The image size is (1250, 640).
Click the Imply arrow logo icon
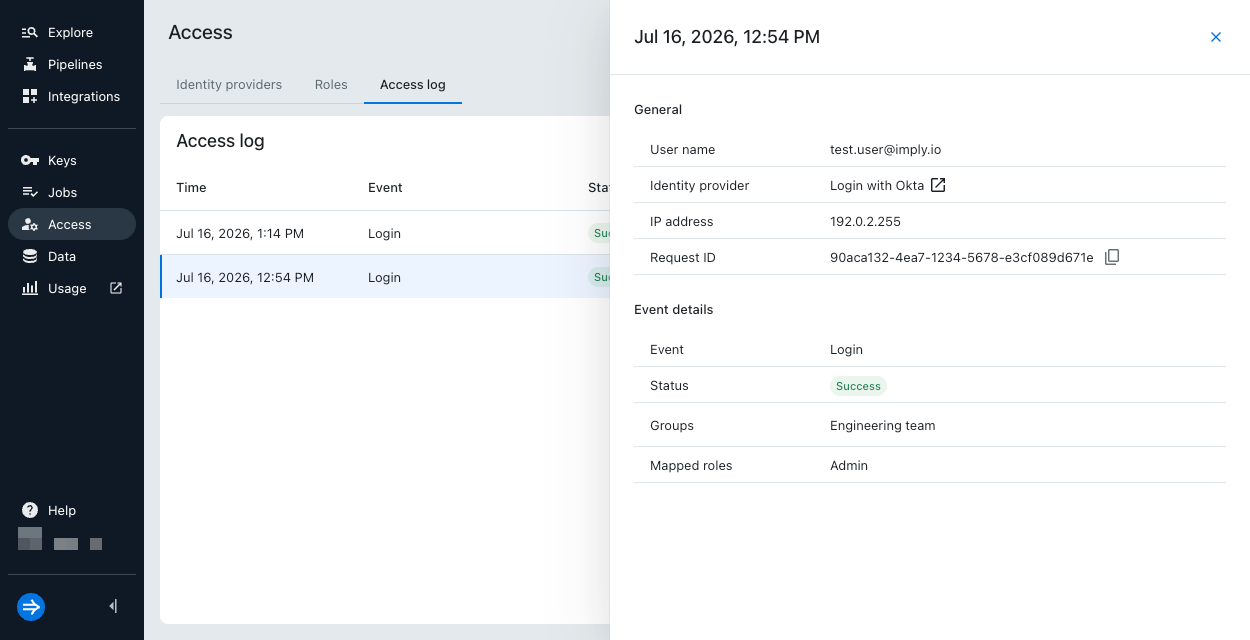[x=31, y=607]
